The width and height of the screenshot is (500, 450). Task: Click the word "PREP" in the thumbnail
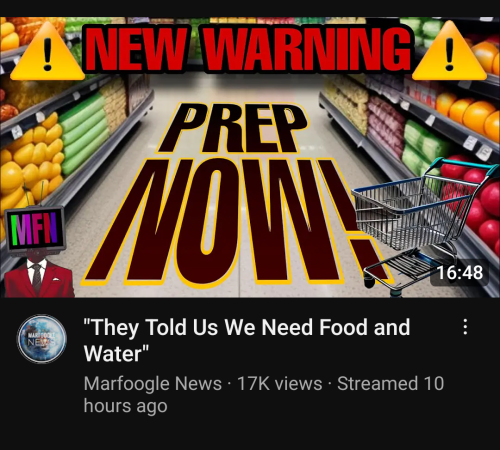233,128
